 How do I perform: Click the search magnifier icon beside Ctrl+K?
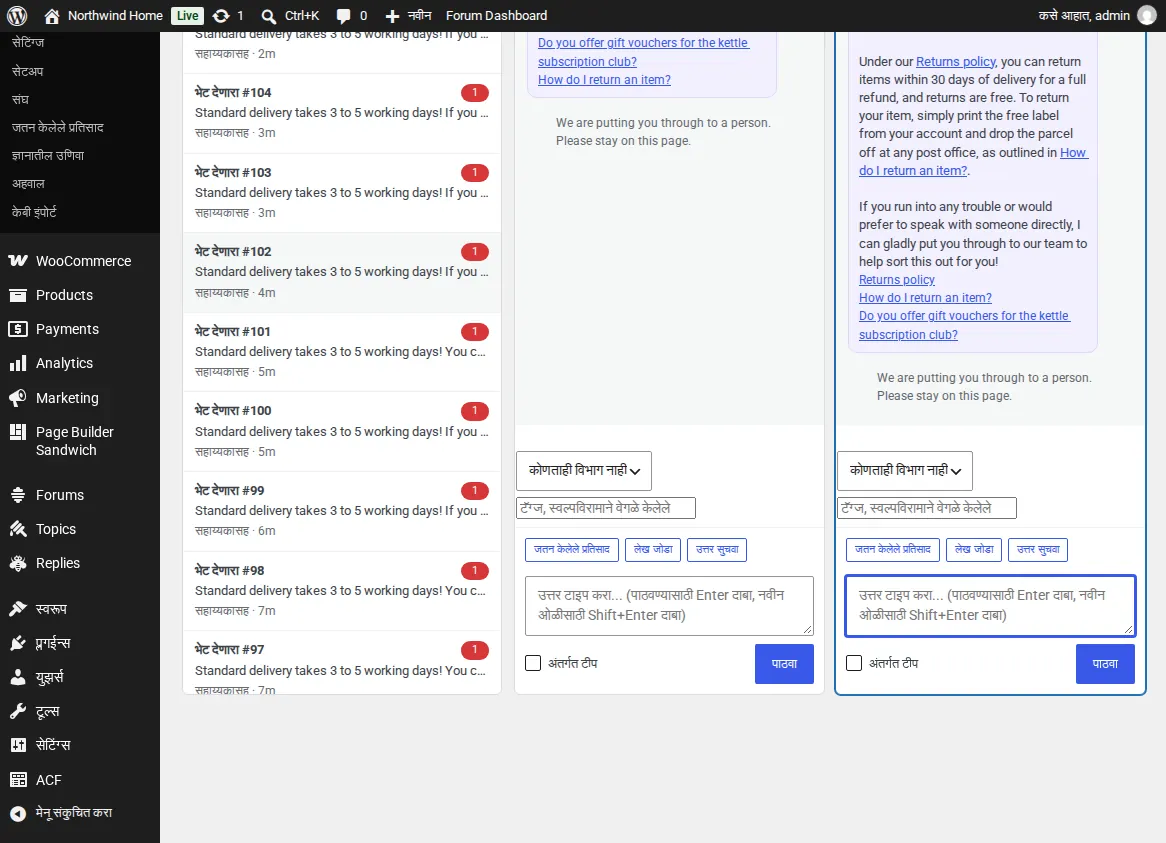[268, 16]
